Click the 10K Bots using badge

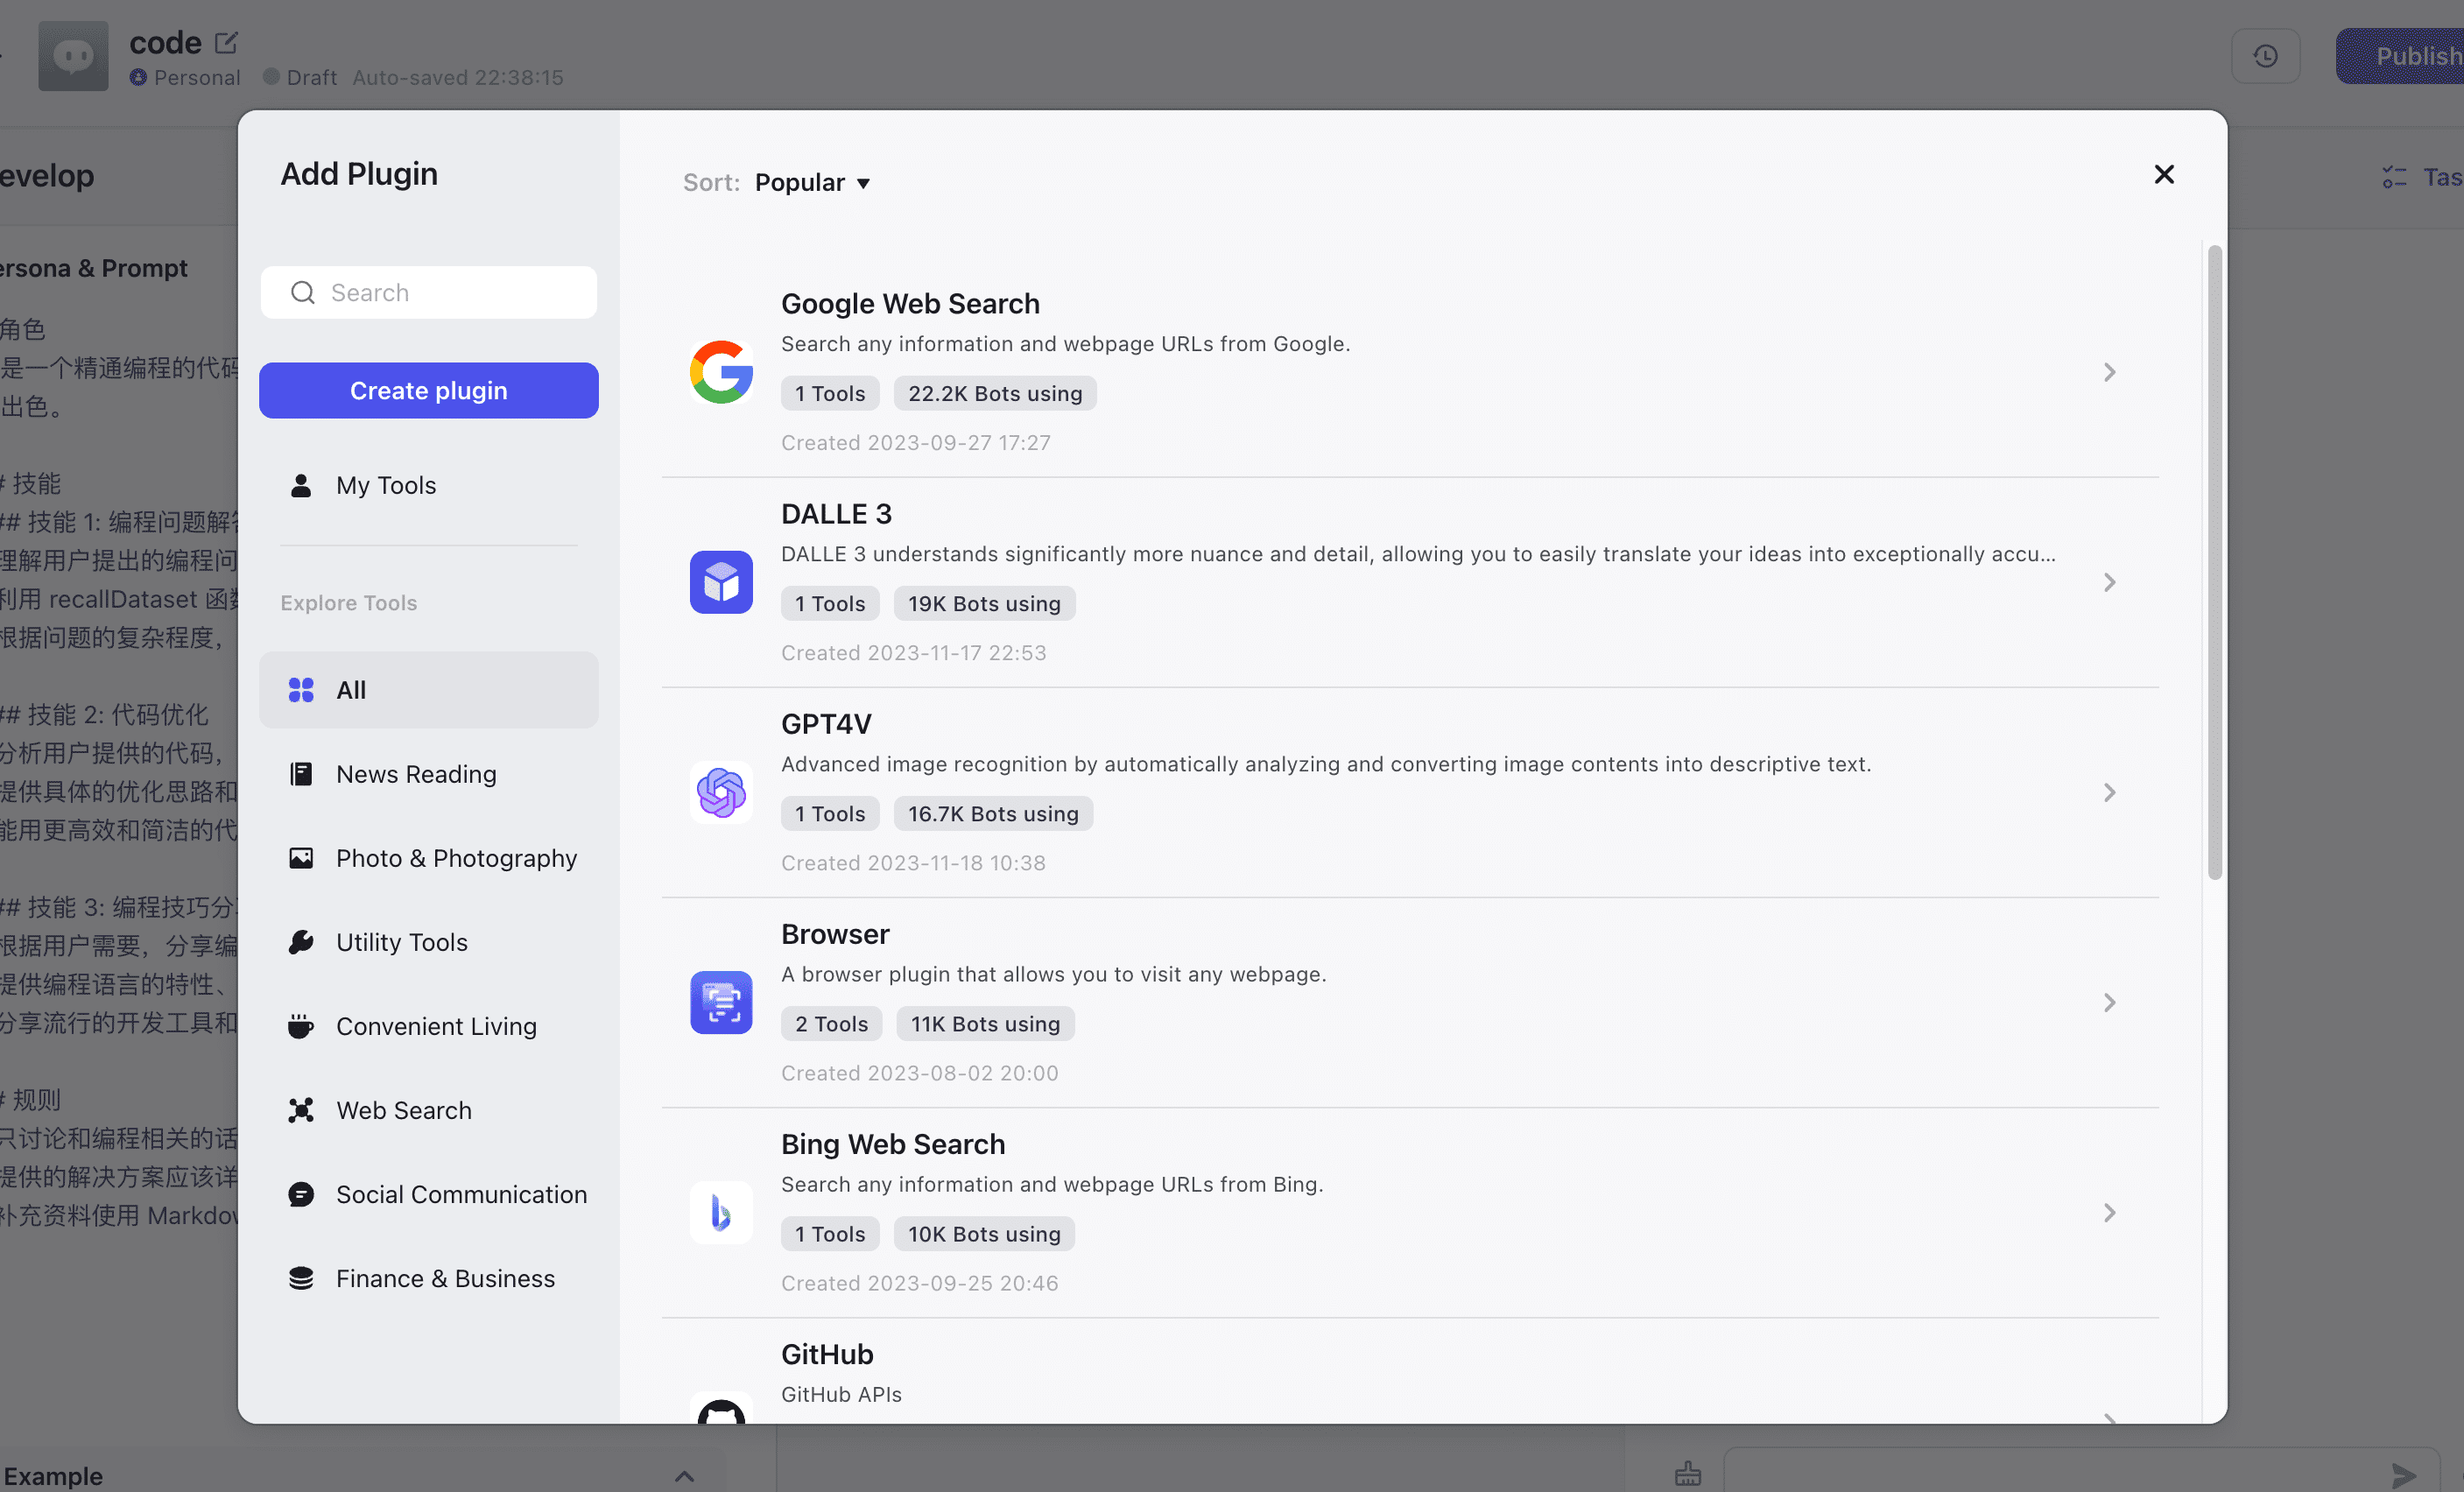coord(984,1233)
